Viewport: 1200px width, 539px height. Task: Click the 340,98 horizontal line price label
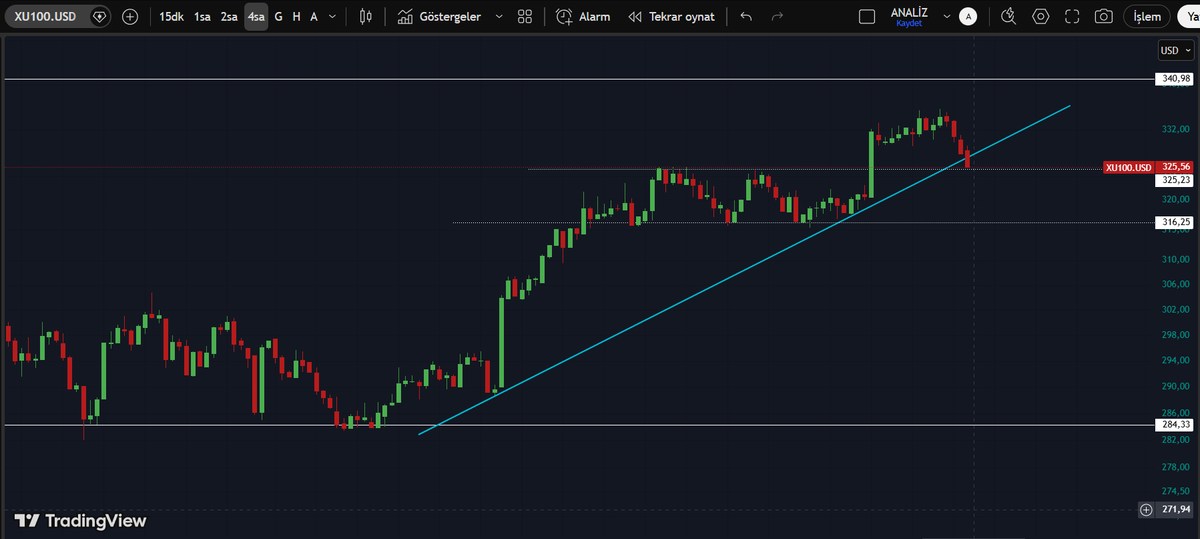(1174, 79)
